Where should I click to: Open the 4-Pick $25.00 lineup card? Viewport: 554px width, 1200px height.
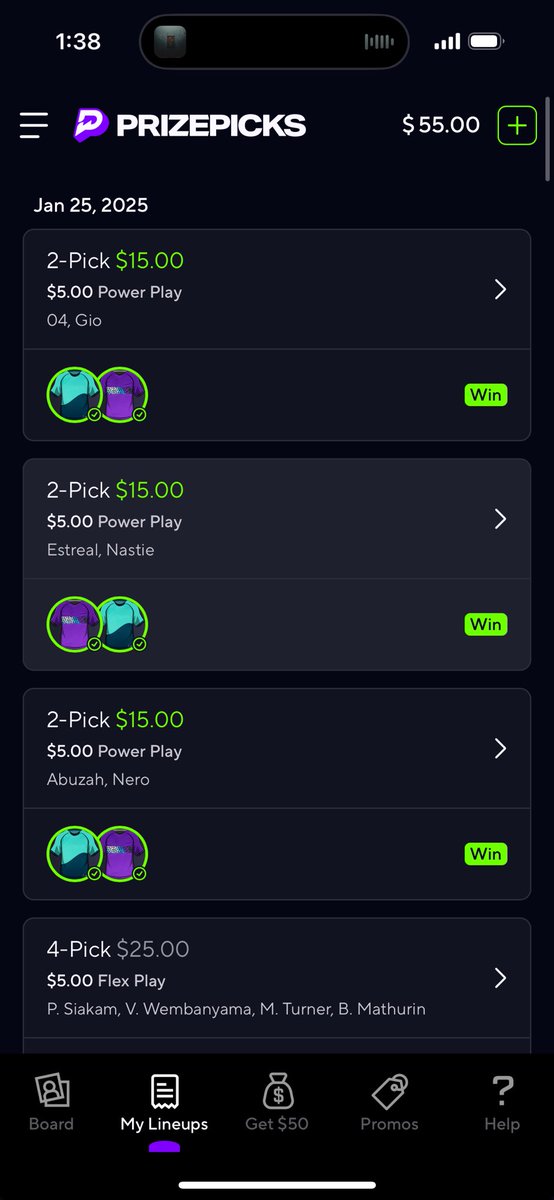pos(277,985)
